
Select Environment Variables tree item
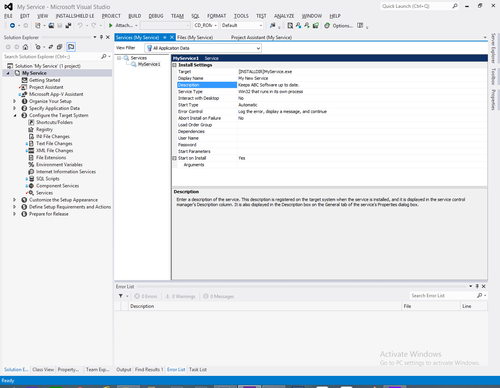(59, 164)
